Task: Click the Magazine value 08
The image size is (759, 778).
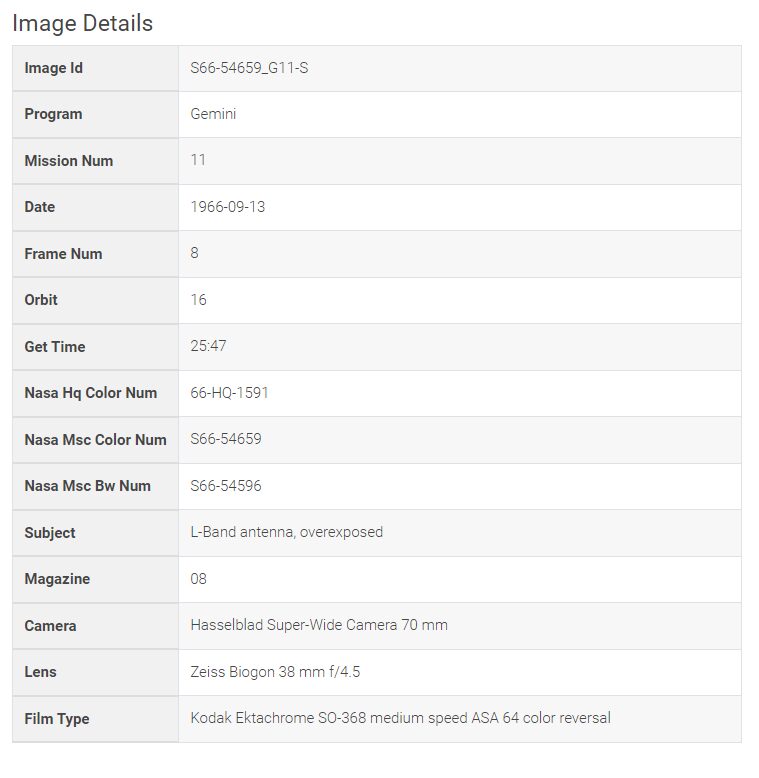Action: (198, 579)
